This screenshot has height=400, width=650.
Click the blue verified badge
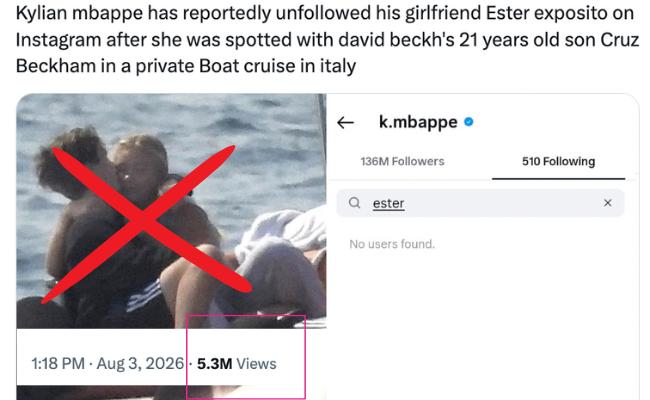[469, 122]
